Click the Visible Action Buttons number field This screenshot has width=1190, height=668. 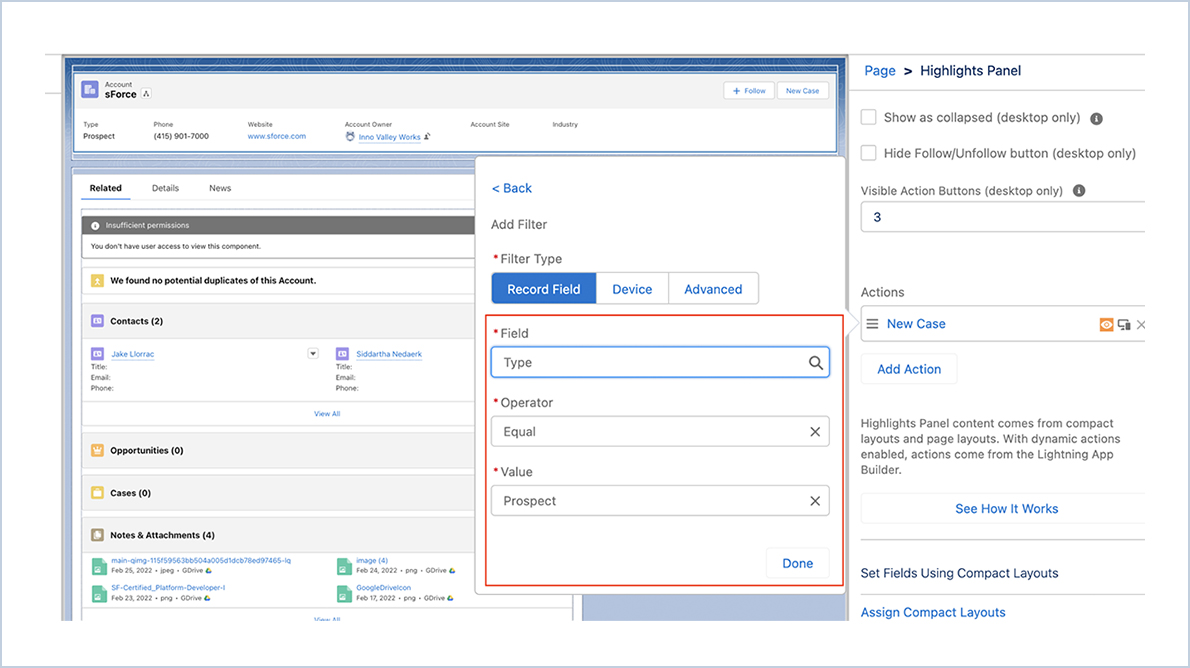[1002, 216]
